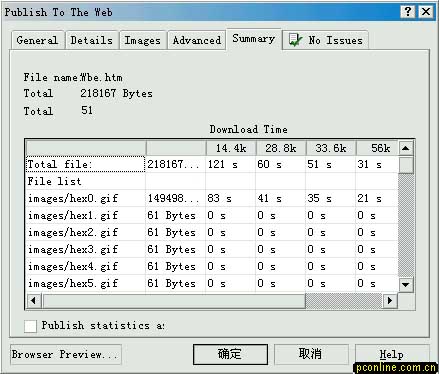
Task: Click the horizontal scrollbar thumb
Action: (x=173, y=301)
